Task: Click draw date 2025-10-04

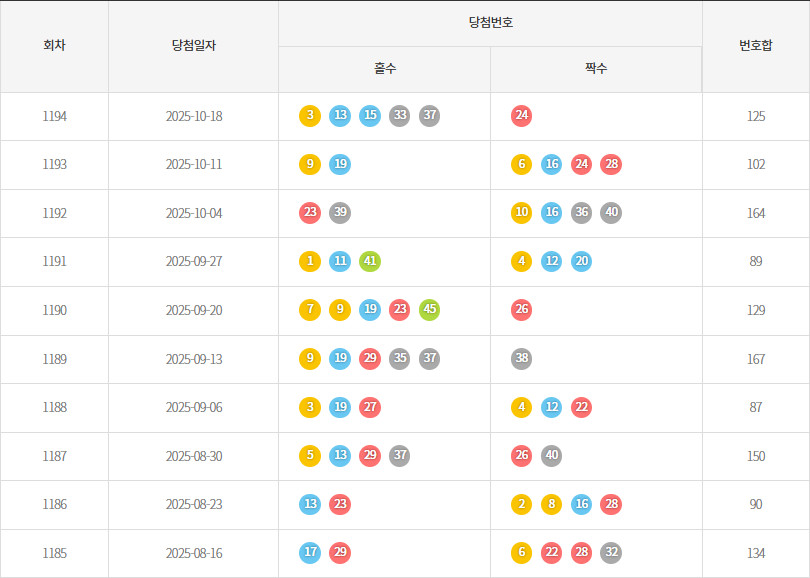Action: tap(194, 213)
